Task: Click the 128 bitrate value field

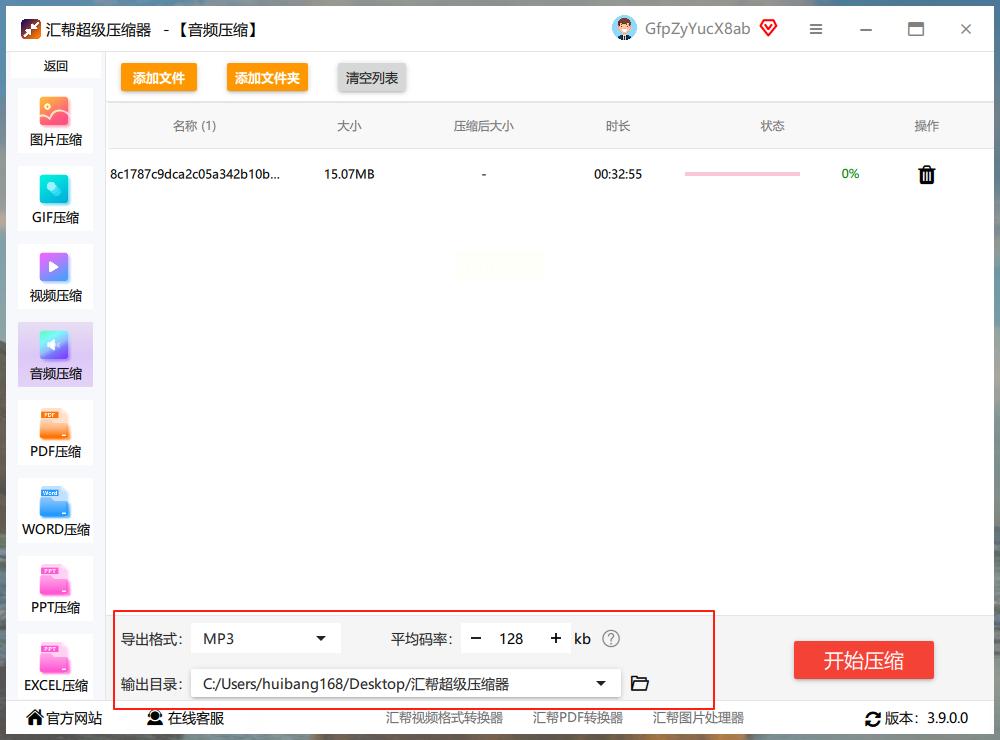Action: point(512,639)
